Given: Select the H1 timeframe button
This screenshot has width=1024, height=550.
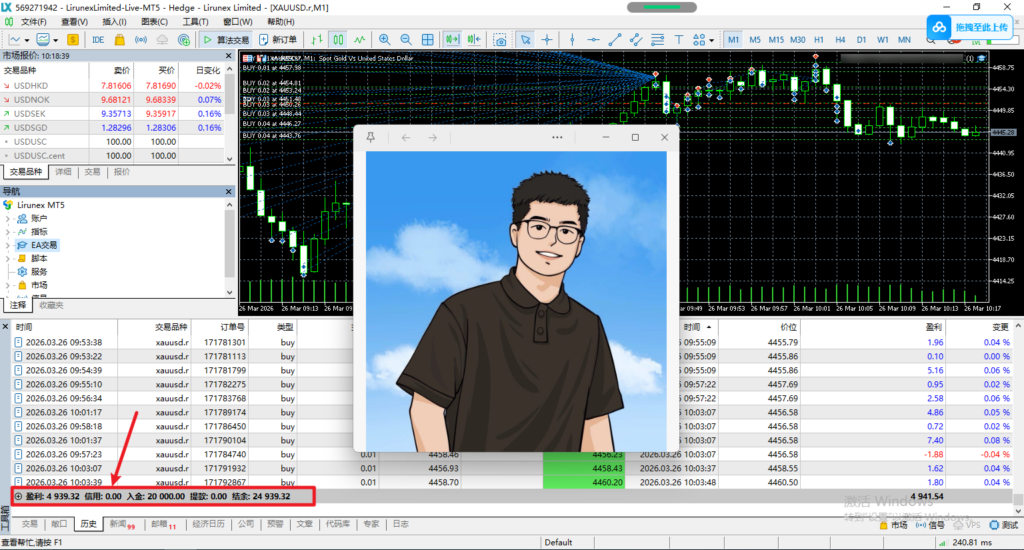Looking at the screenshot, I should point(818,40).
